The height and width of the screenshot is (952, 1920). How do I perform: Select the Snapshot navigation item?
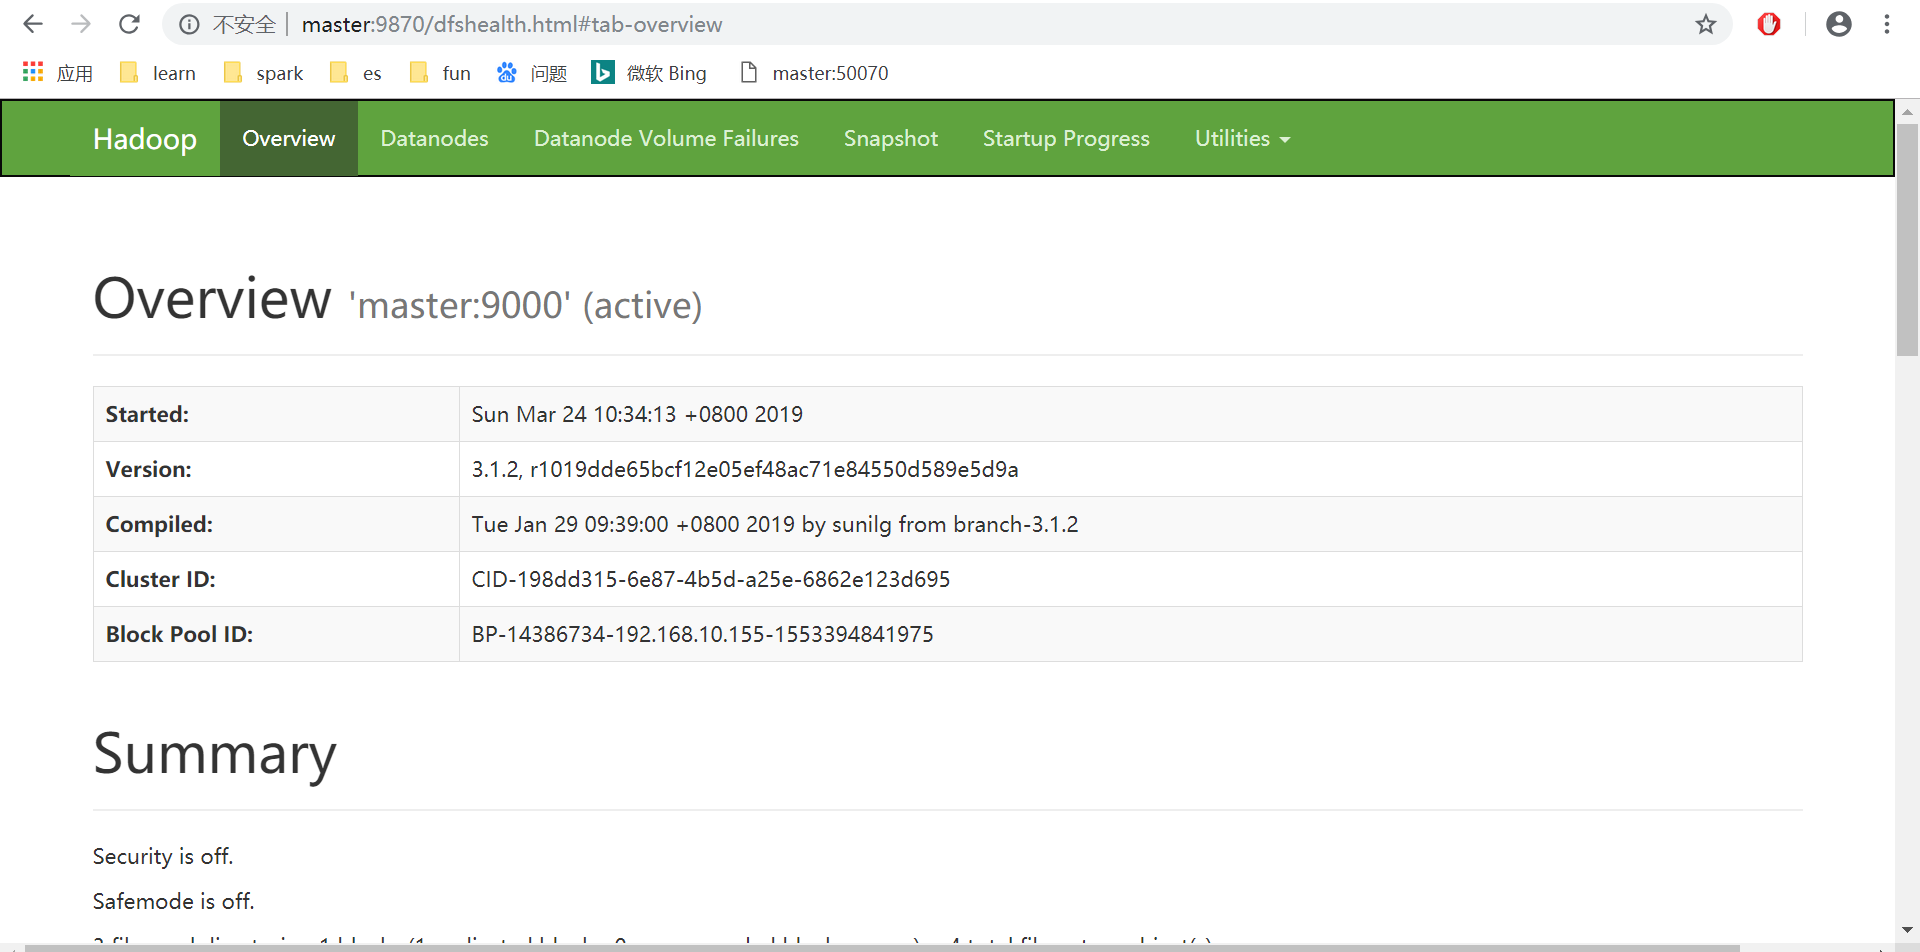click(890, 138)
